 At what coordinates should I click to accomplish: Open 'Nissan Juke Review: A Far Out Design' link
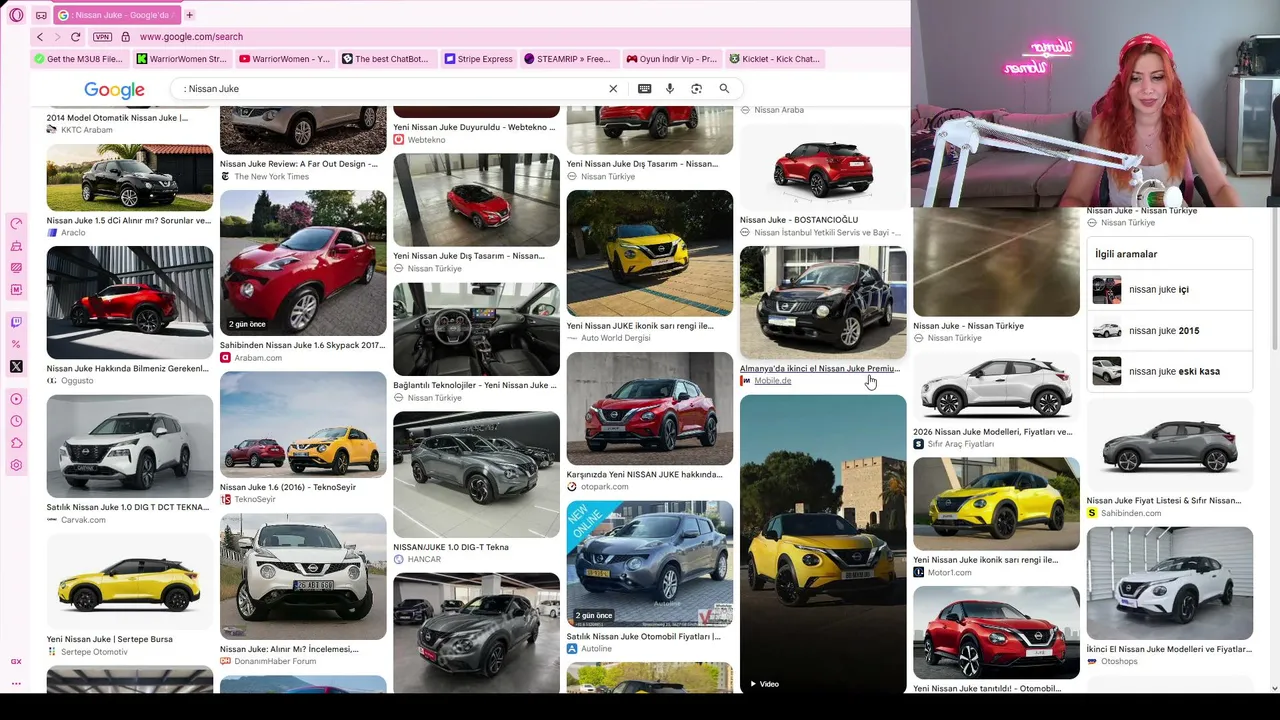299,164
